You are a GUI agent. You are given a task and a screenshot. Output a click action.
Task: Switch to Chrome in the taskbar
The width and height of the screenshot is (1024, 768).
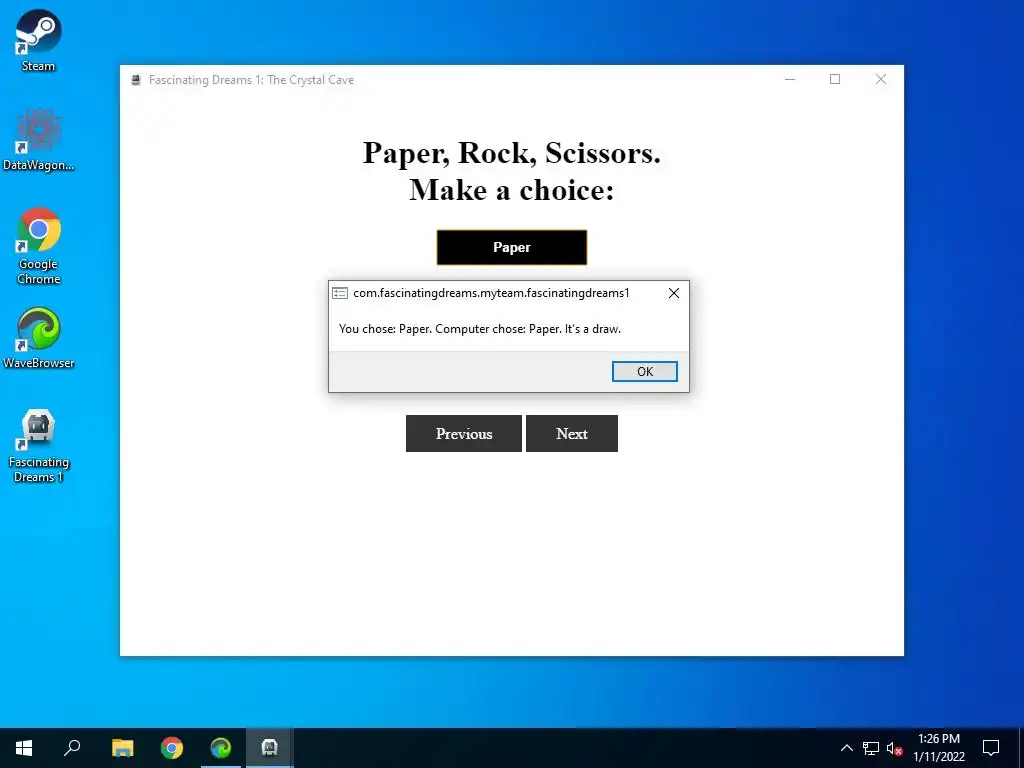click(x=172, y=748)
